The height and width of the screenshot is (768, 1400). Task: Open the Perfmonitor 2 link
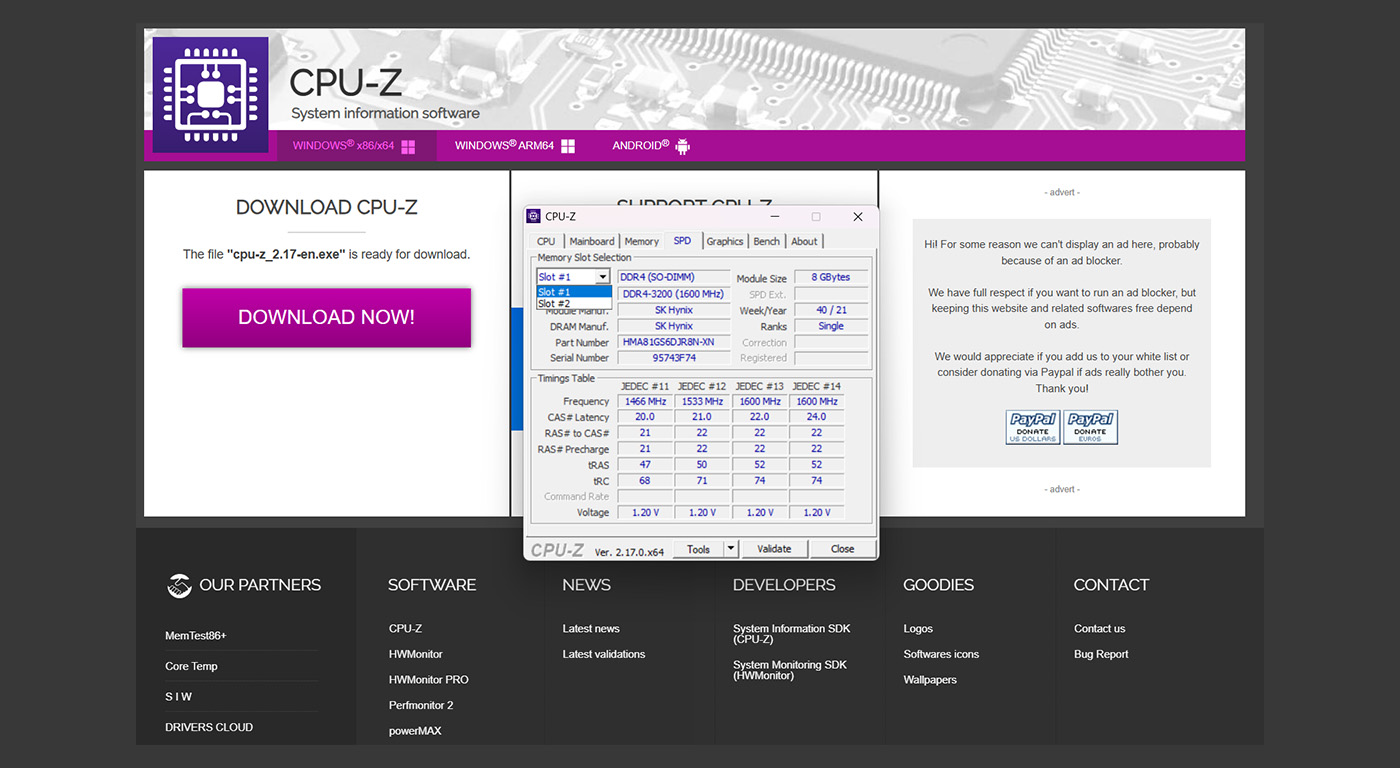(x=422, y=705)
